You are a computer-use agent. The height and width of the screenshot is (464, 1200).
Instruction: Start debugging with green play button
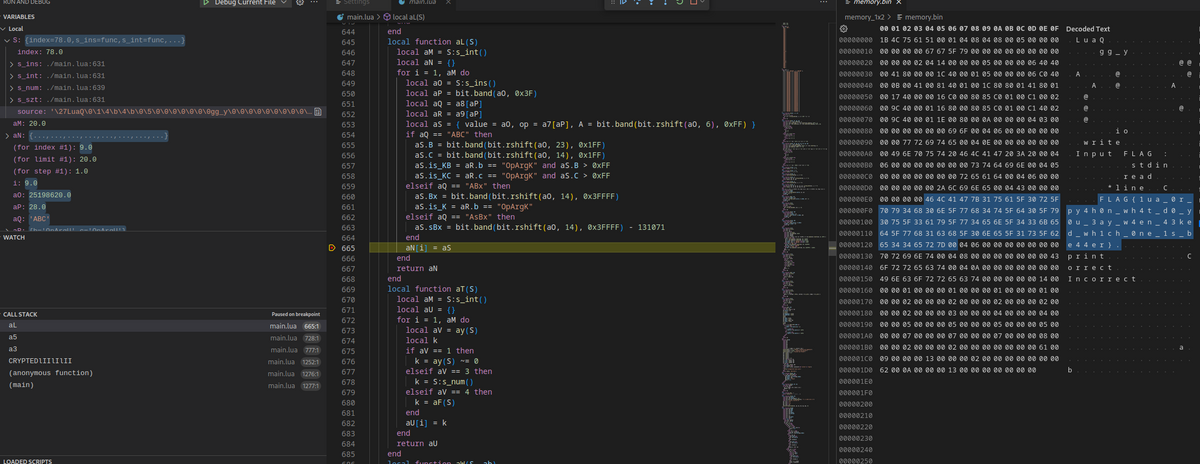point(208,4)
